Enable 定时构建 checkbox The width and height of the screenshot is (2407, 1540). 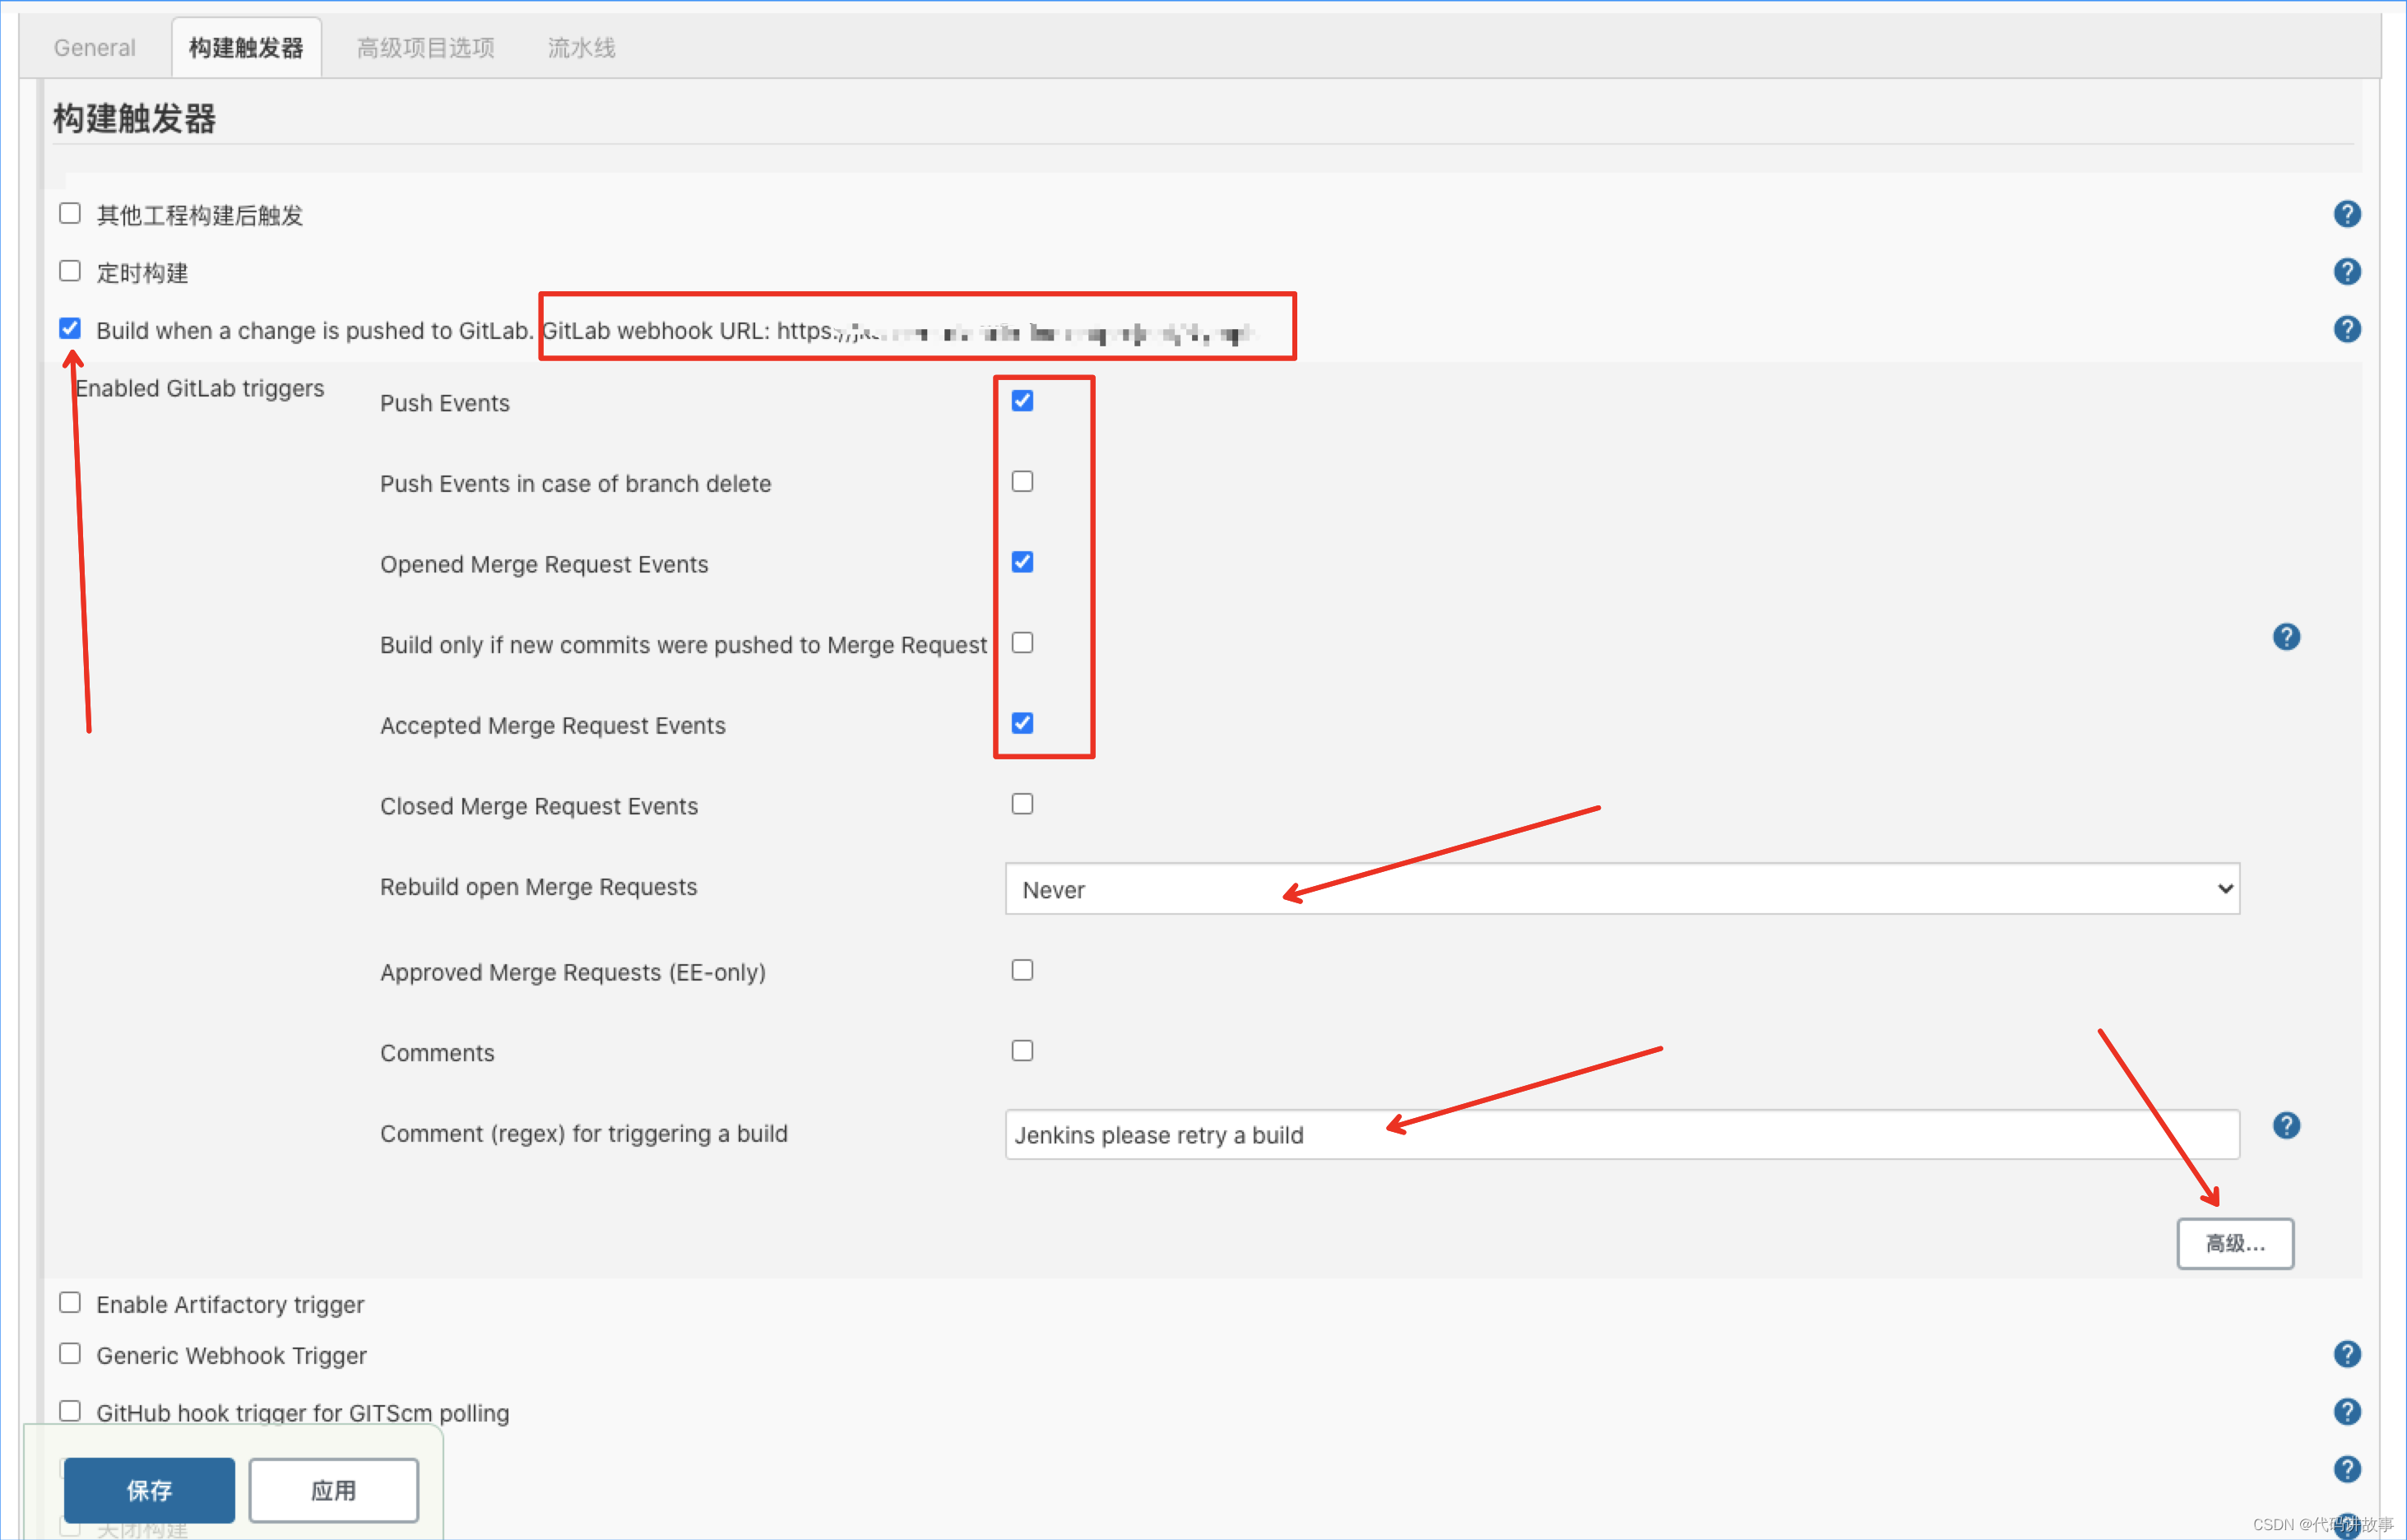pyautogui.click(x=70, y=271)
